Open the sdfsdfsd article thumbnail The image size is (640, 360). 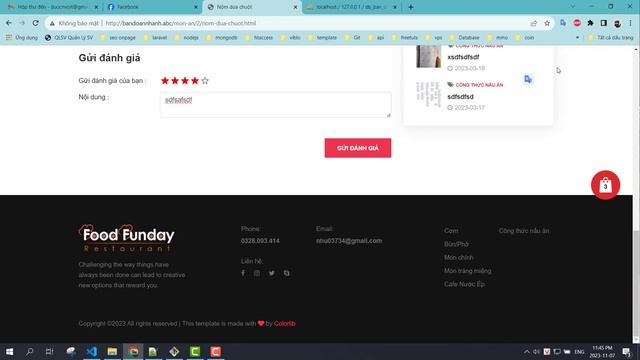click(x=429, y=94)
